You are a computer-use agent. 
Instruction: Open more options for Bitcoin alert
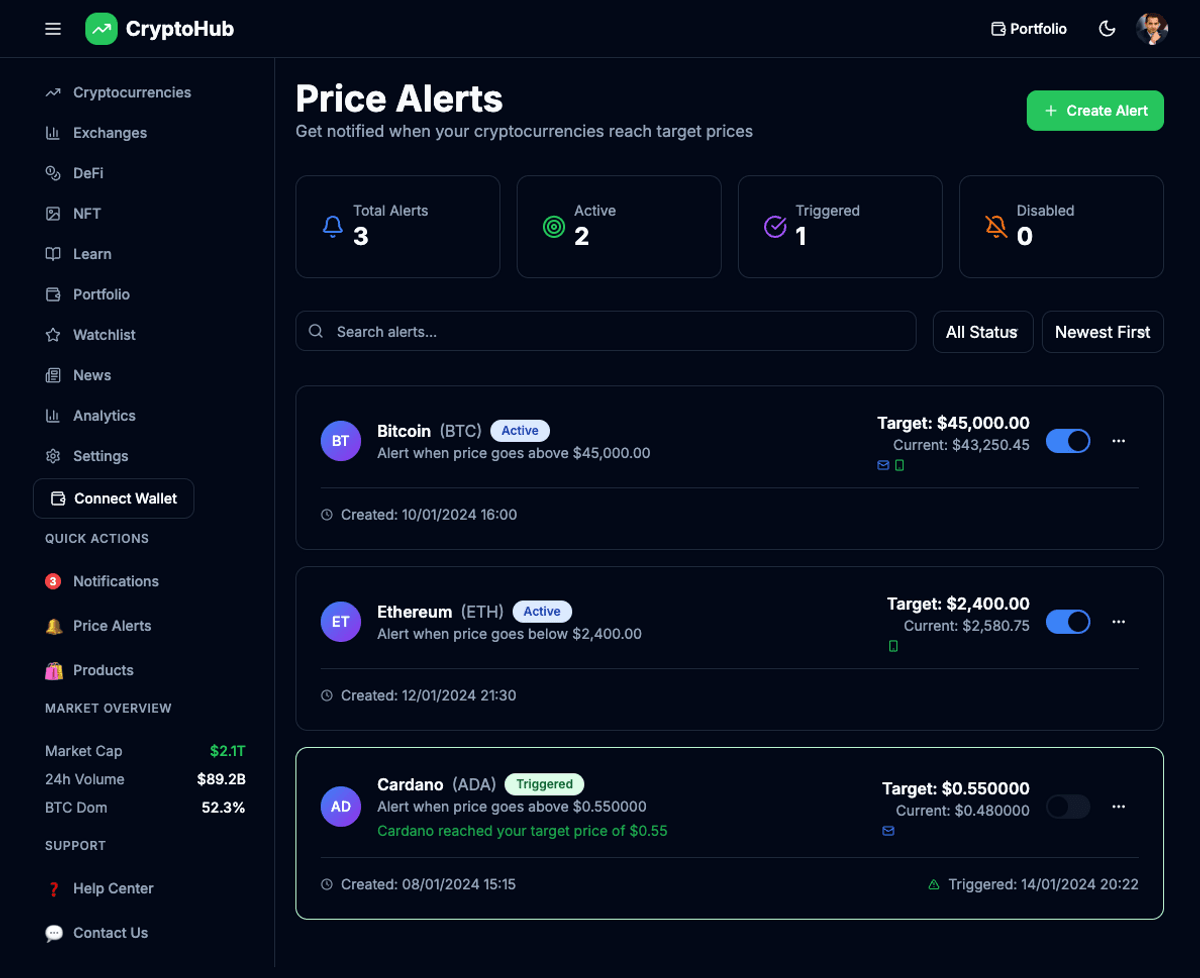pos(1119,441)
